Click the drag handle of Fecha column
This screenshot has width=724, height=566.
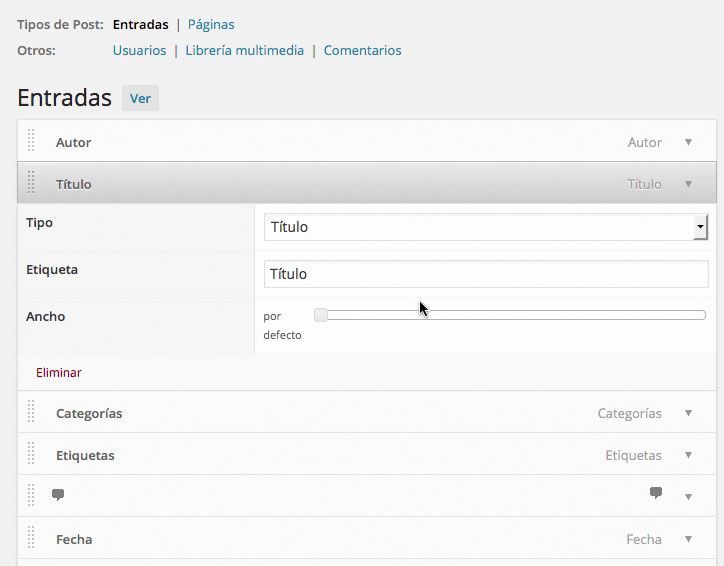pyautogui.click(x=31, y=537)
